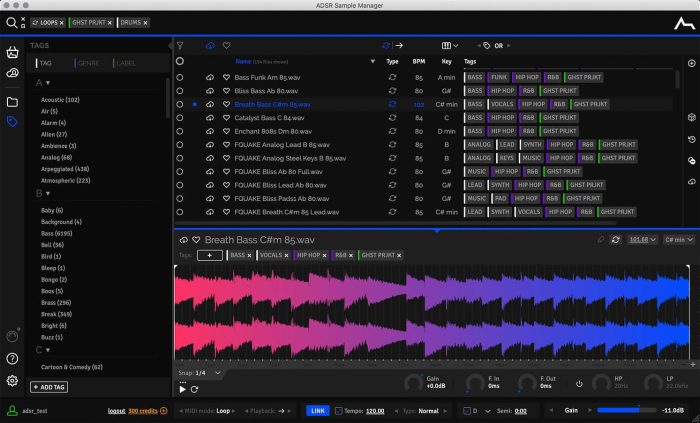Select Catalyst Bass C 84.wav row circle
The image size is (700, 423).
(180, 118)
